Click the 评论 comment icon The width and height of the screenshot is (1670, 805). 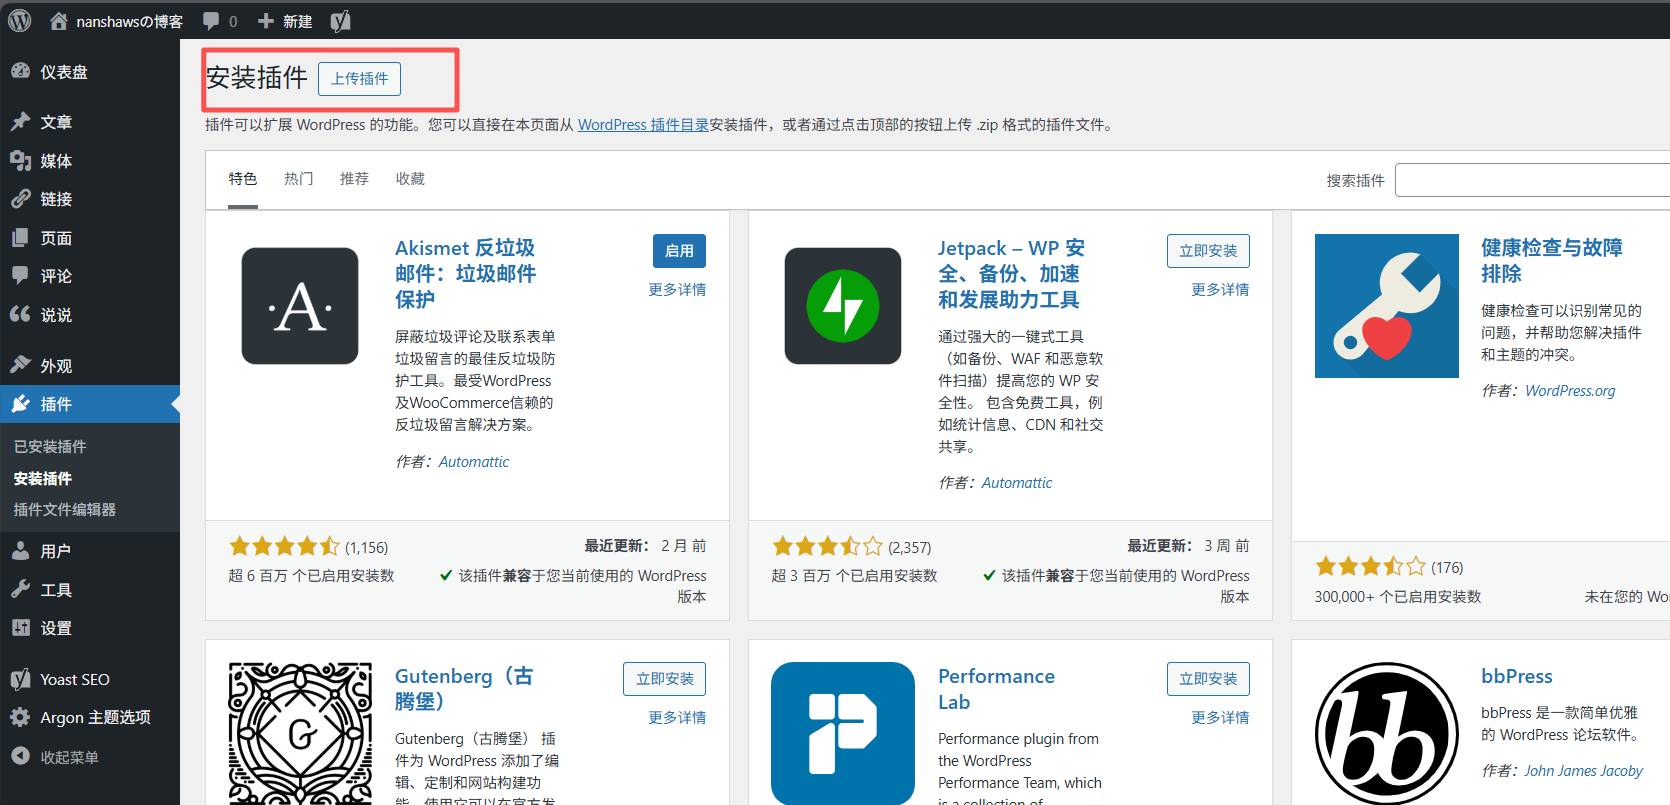[x=20, y=275]
